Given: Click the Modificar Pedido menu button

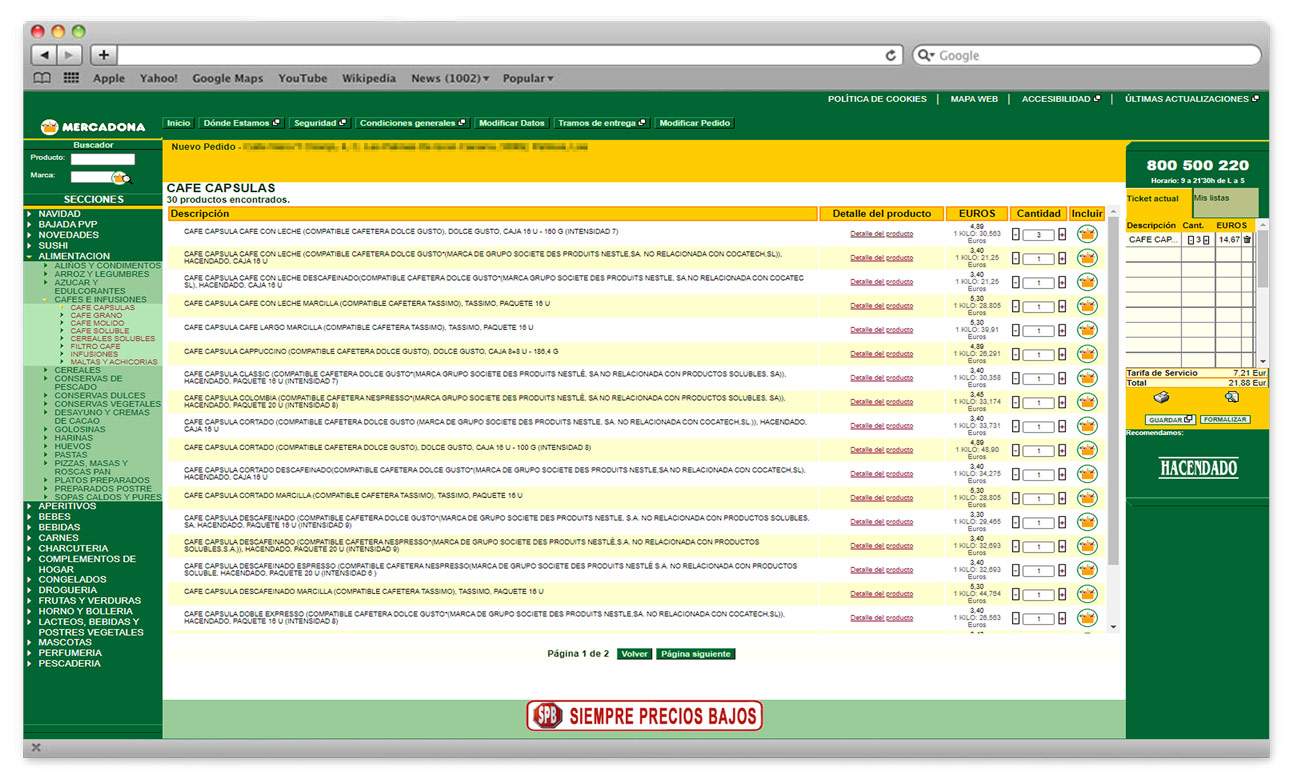Looking at the screenshot, I should coord(695,123).
